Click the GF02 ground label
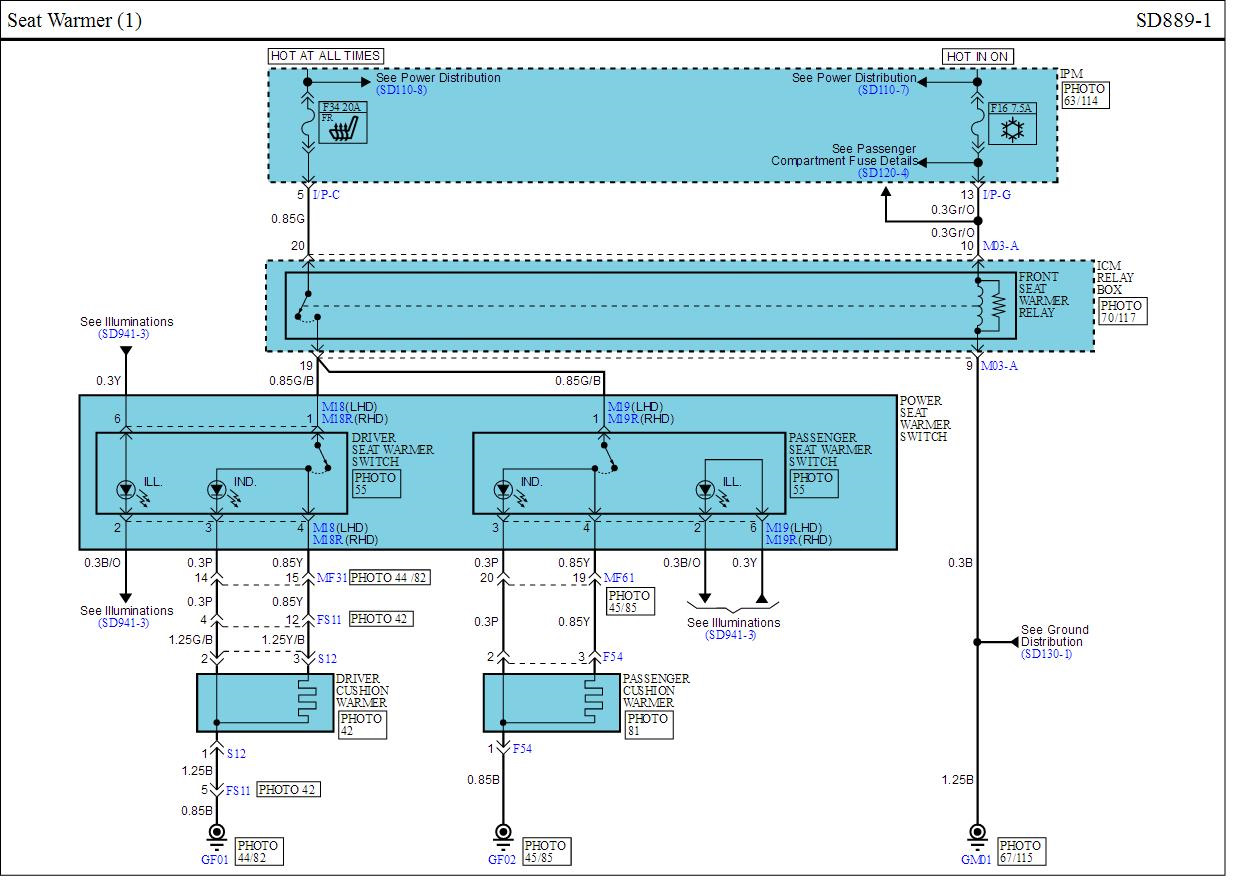The height and width of the screenshot is (883, 1238). click(x=502, y=859)
